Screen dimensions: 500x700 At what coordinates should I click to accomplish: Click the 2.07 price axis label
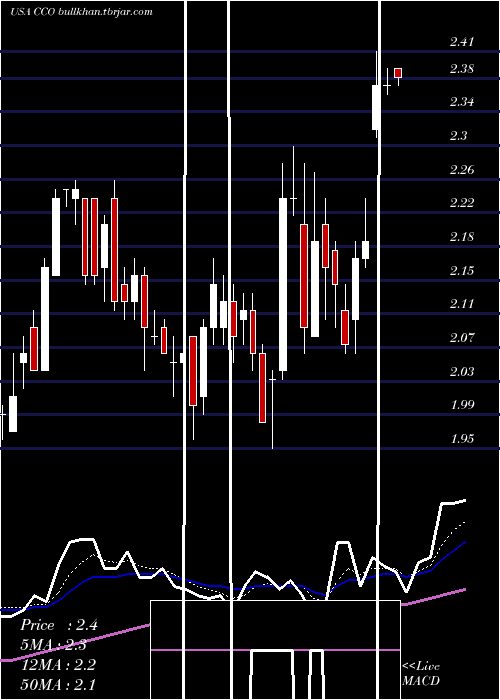tap(462, 338)
